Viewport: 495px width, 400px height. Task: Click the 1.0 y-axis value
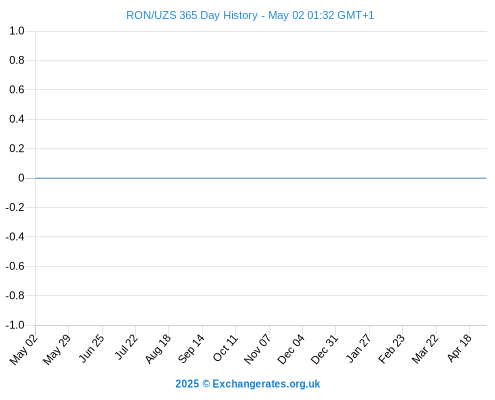[17, 31]
